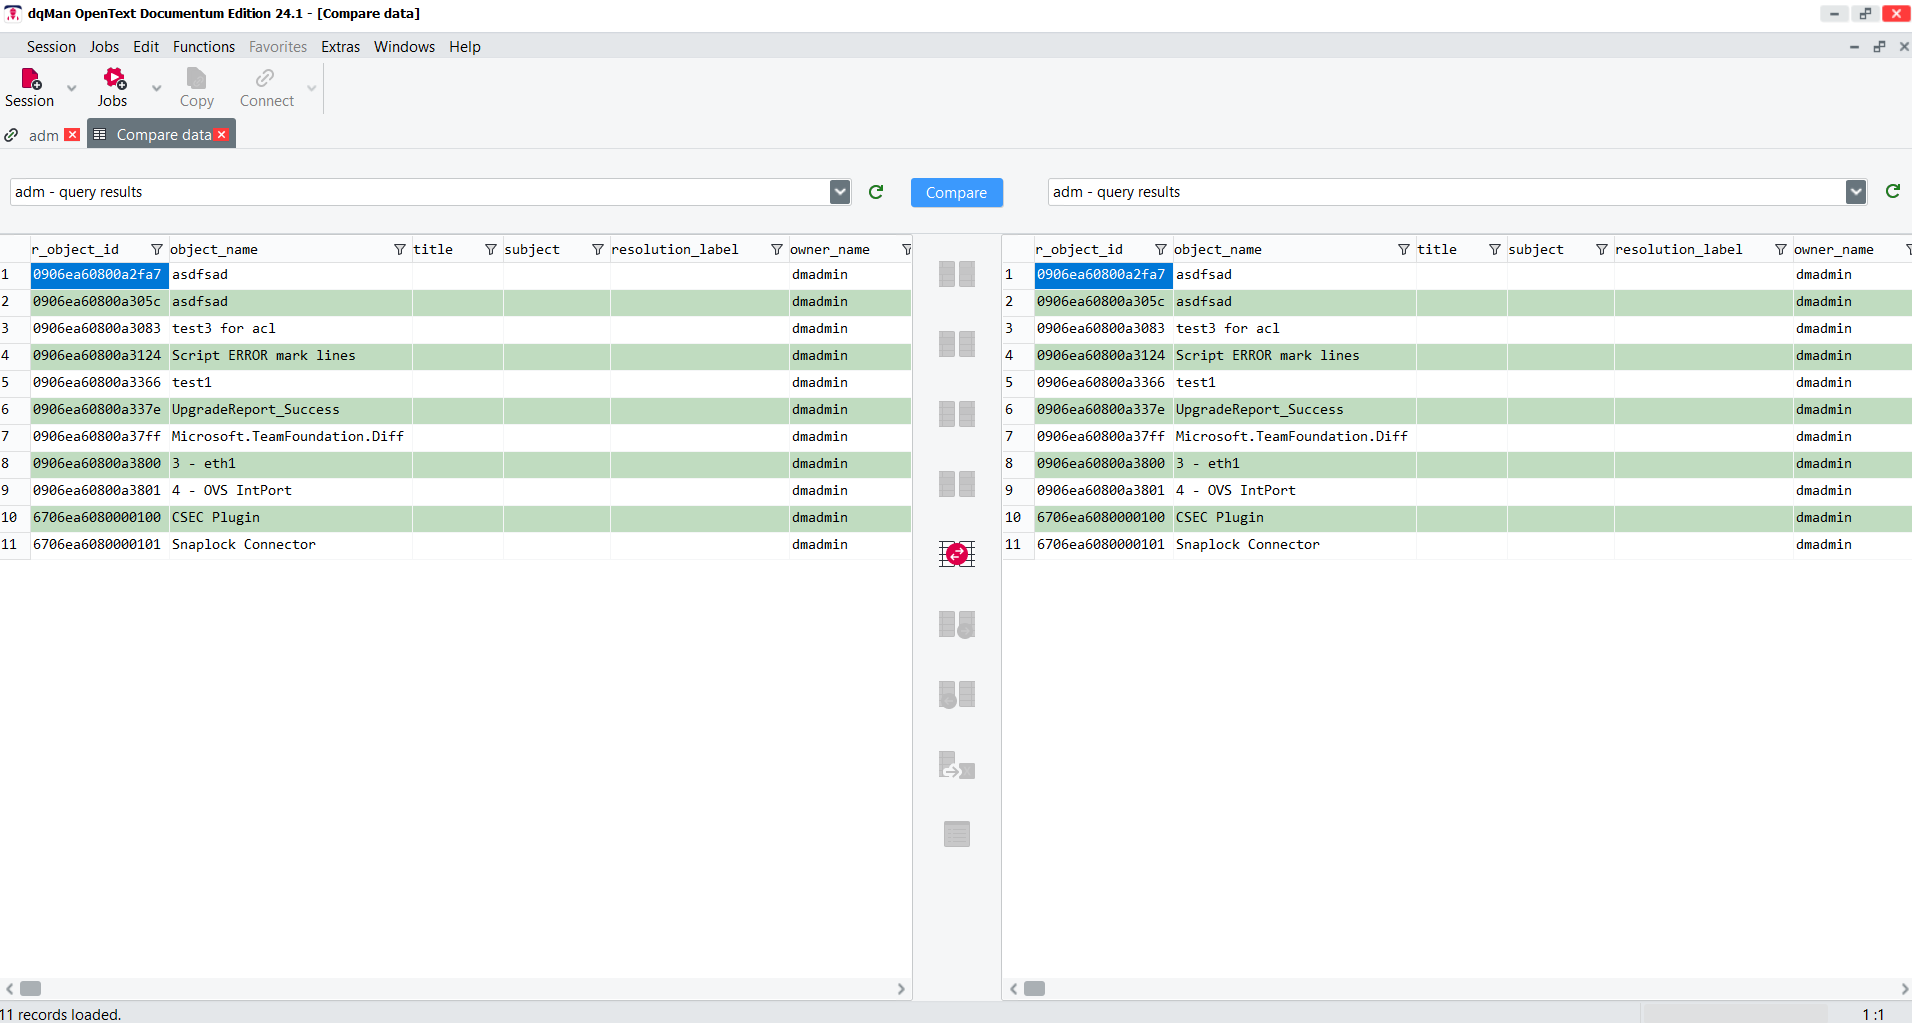The image size is (1912, 1023).
Task: Click the grid icon with right-arrow badge
Action: tap(957, 625)
